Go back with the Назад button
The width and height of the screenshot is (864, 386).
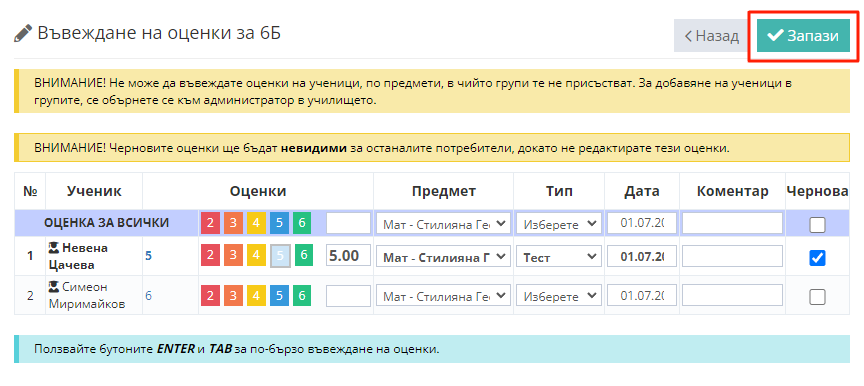(711, 36)
